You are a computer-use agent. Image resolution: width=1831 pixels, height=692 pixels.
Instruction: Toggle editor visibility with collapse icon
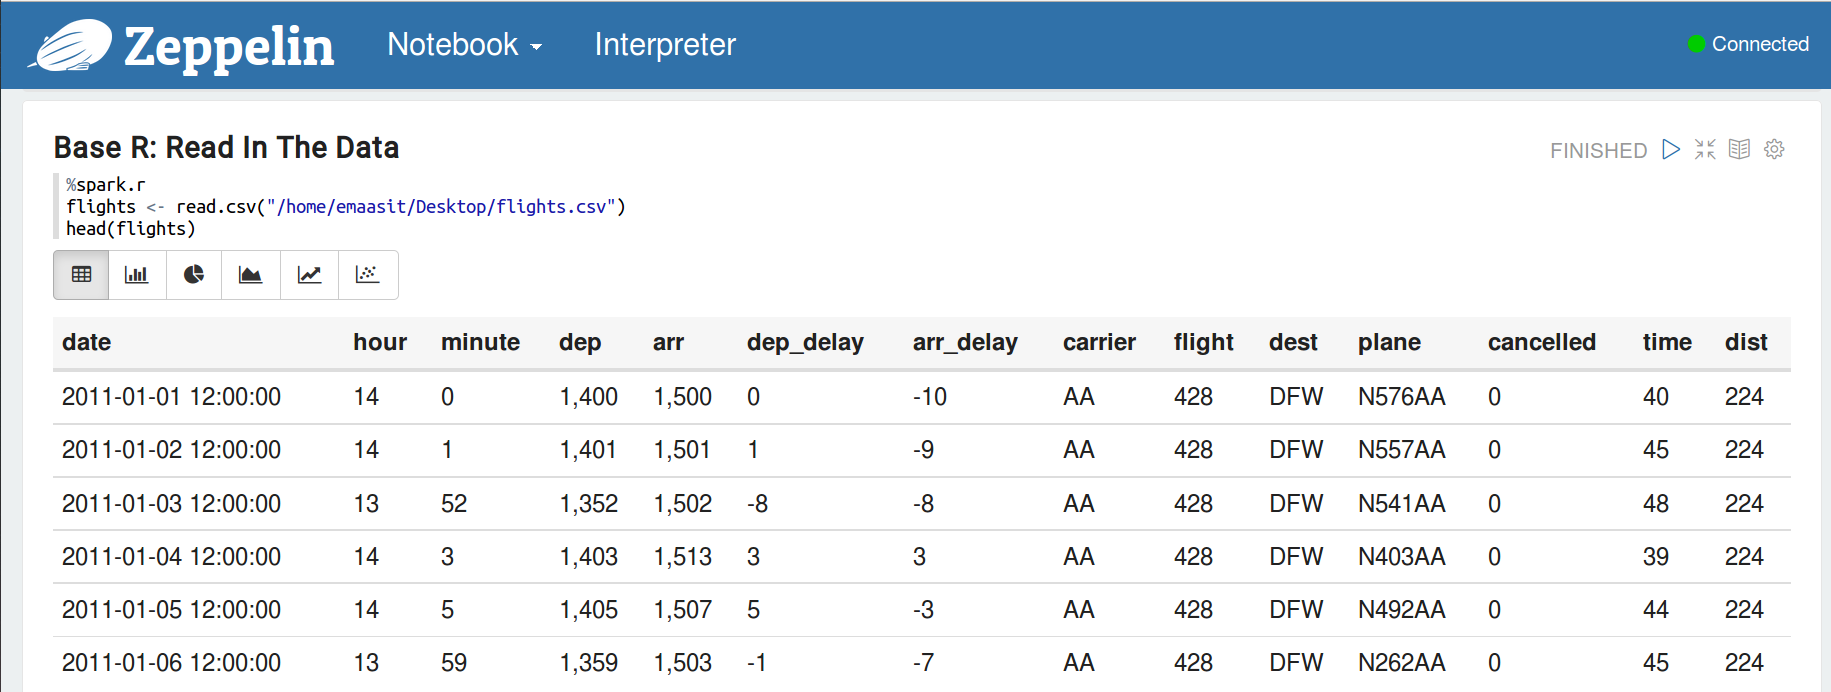point(1705,149)
